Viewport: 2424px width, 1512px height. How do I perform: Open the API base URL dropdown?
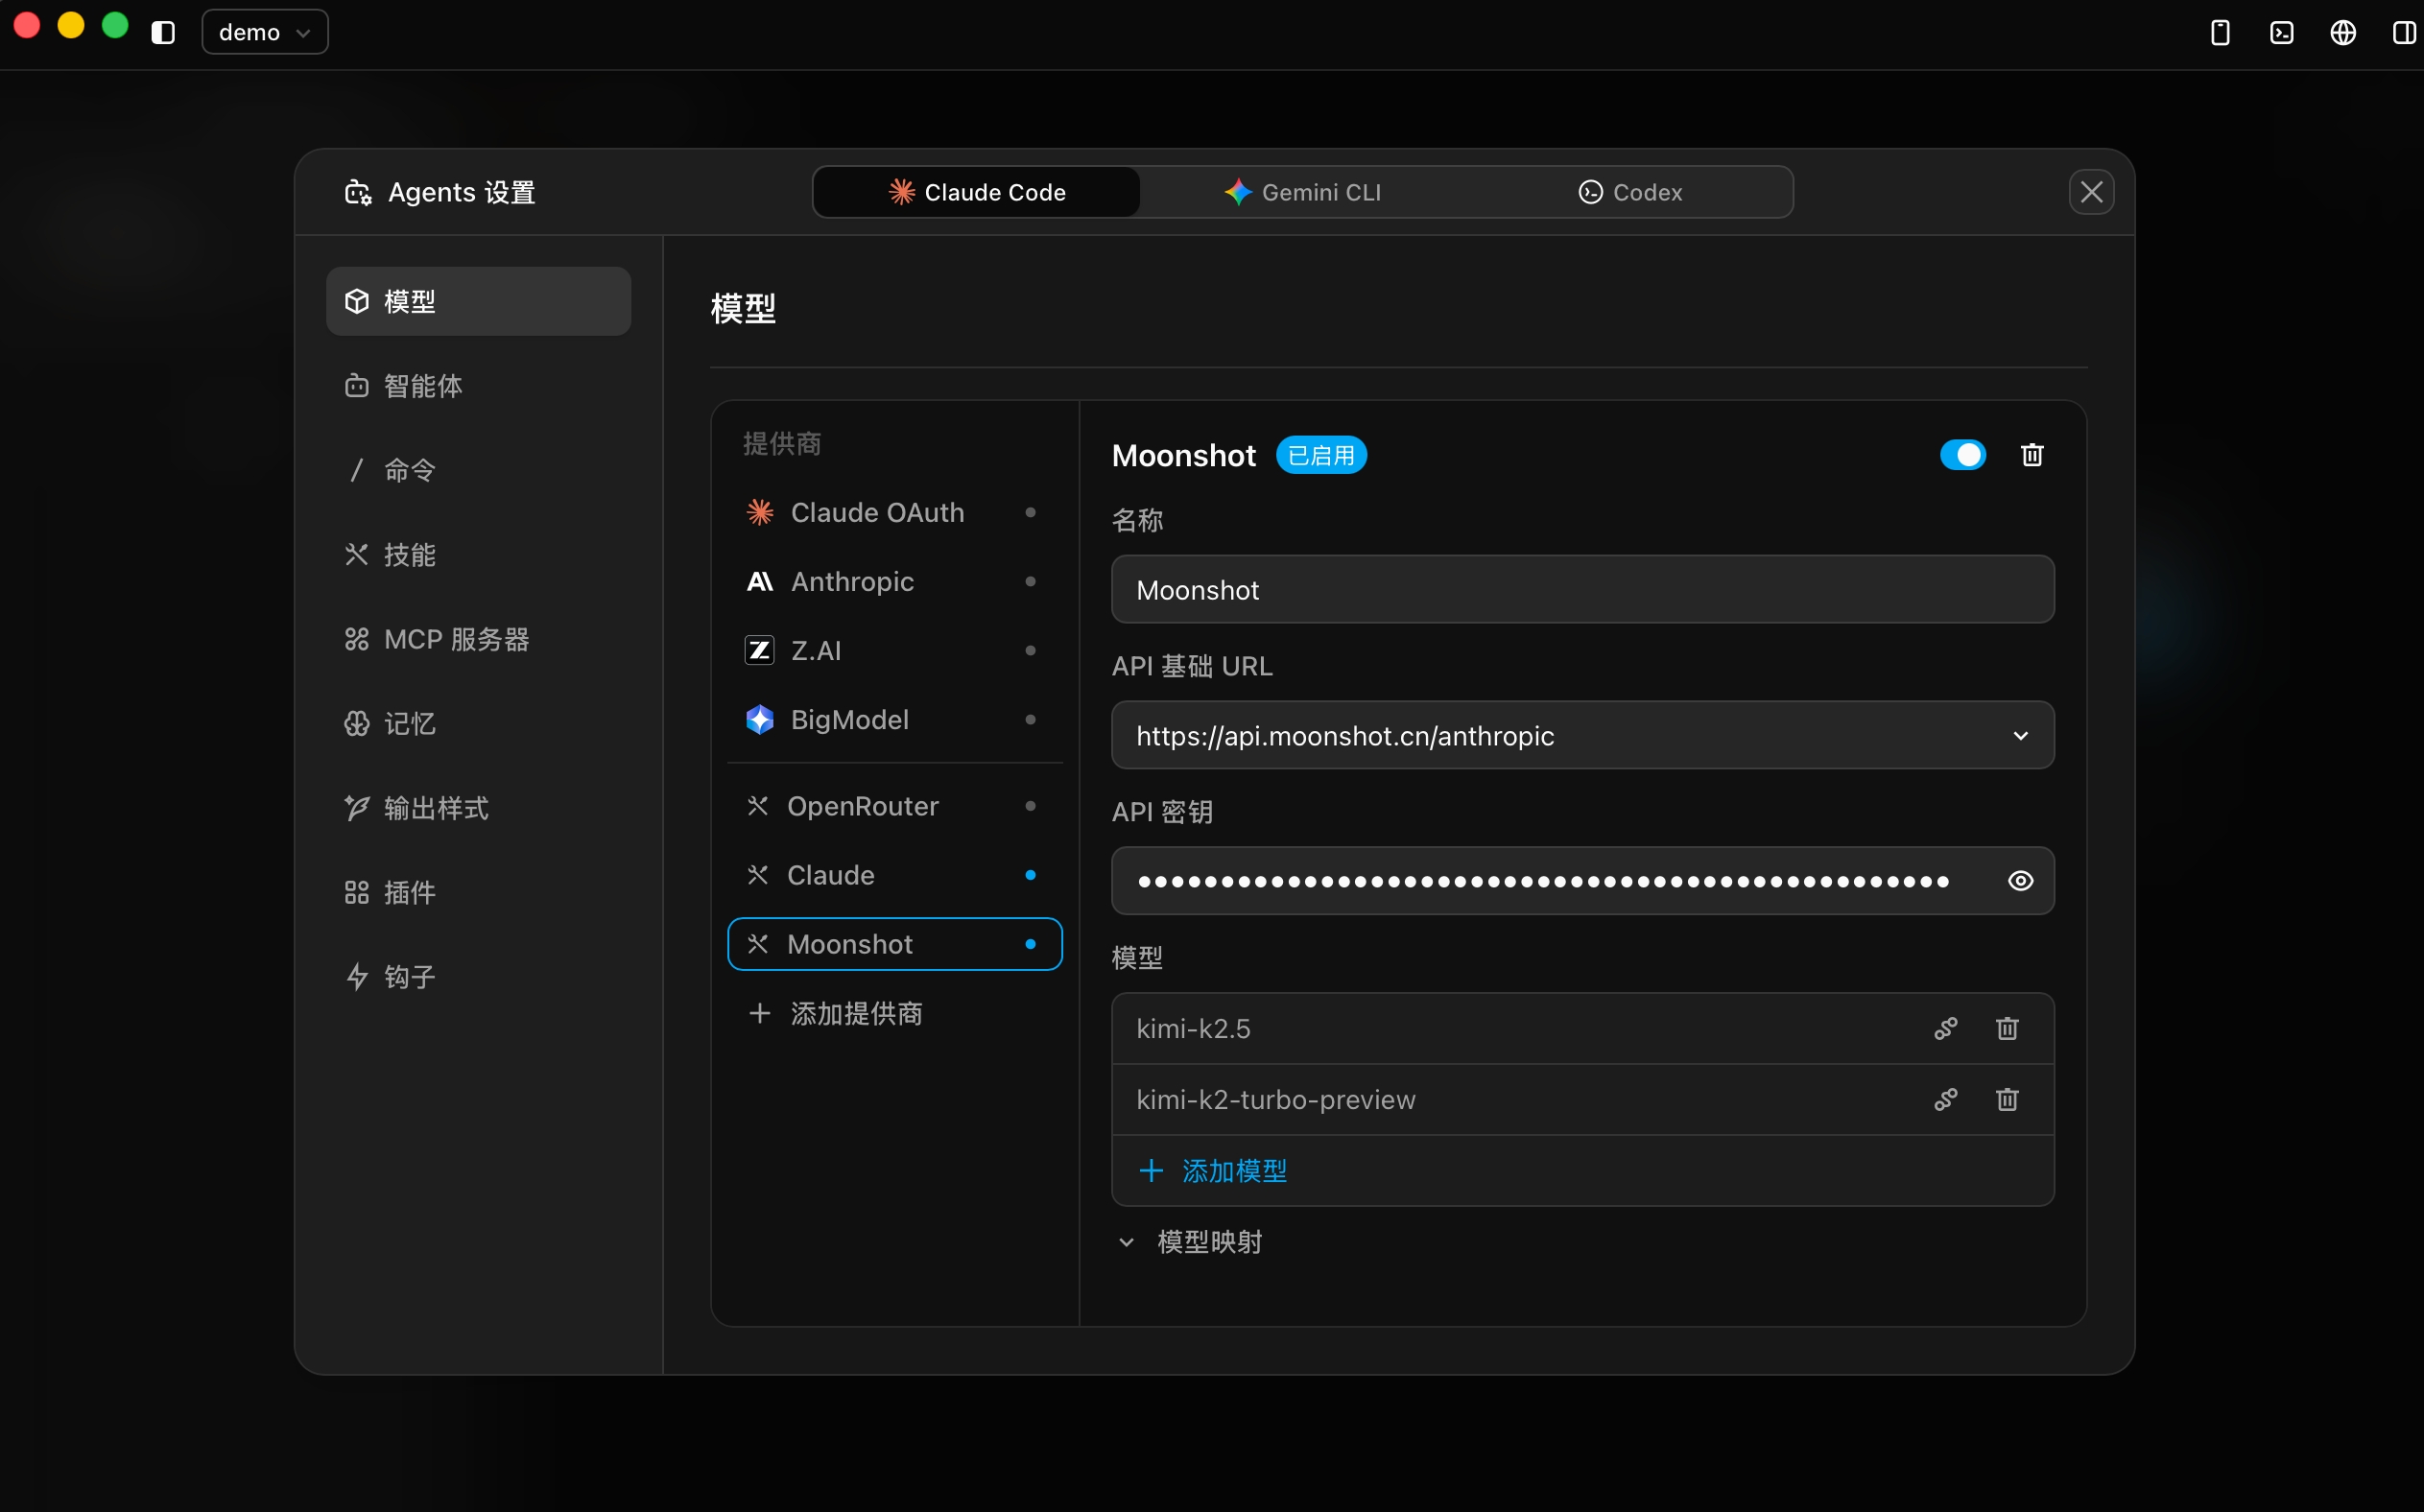point(2020,735)
